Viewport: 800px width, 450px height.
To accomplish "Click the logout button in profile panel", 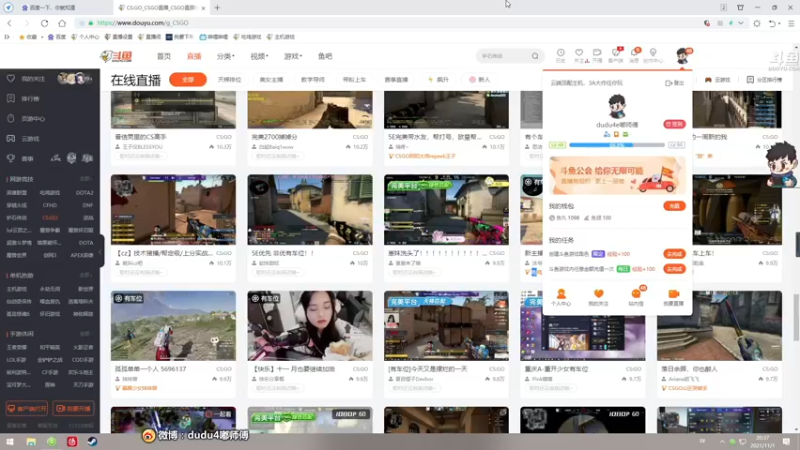I will [x=674, y=83].
